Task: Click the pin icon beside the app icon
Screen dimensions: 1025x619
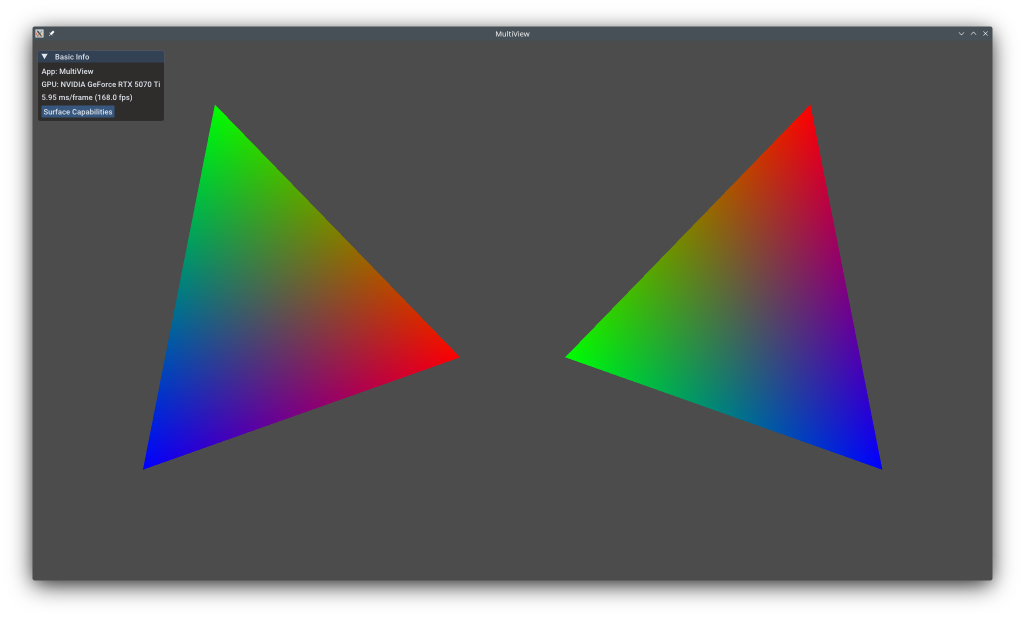Action: [x=50, y=32]
